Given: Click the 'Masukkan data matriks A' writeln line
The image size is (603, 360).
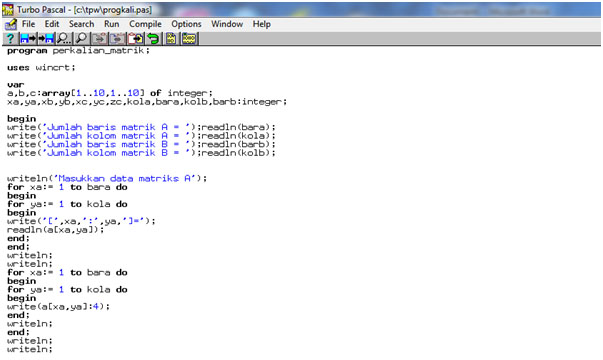Looking at the screenshot, I should (x=107, y=178).
